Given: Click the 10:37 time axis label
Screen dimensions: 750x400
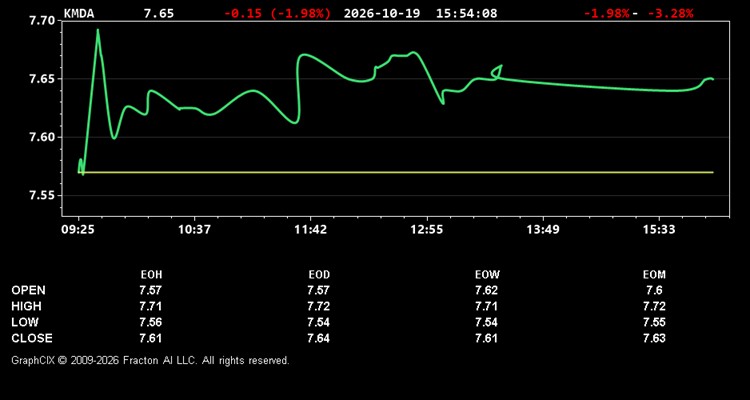Looking at the screenshot, I should (194, 230).
